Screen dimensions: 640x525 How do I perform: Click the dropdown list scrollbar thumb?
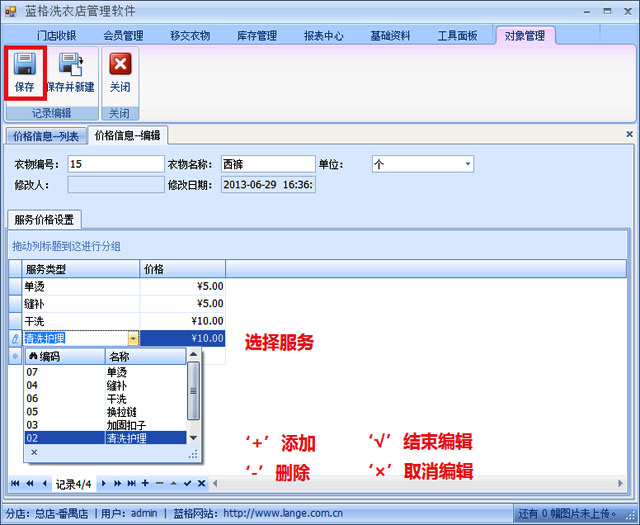[x=193, y=391]
